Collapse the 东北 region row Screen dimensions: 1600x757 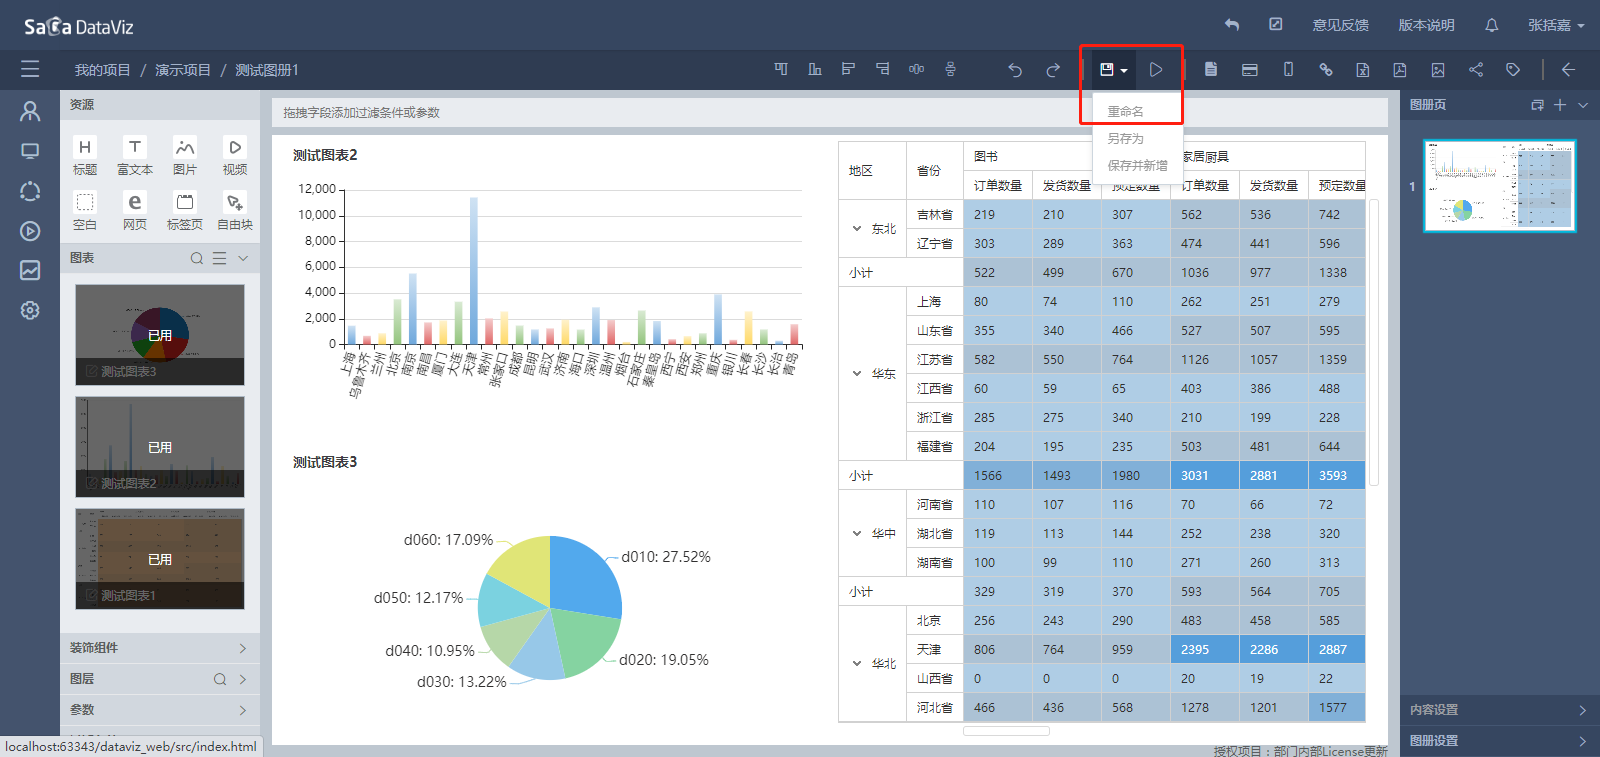click(857, 229)
